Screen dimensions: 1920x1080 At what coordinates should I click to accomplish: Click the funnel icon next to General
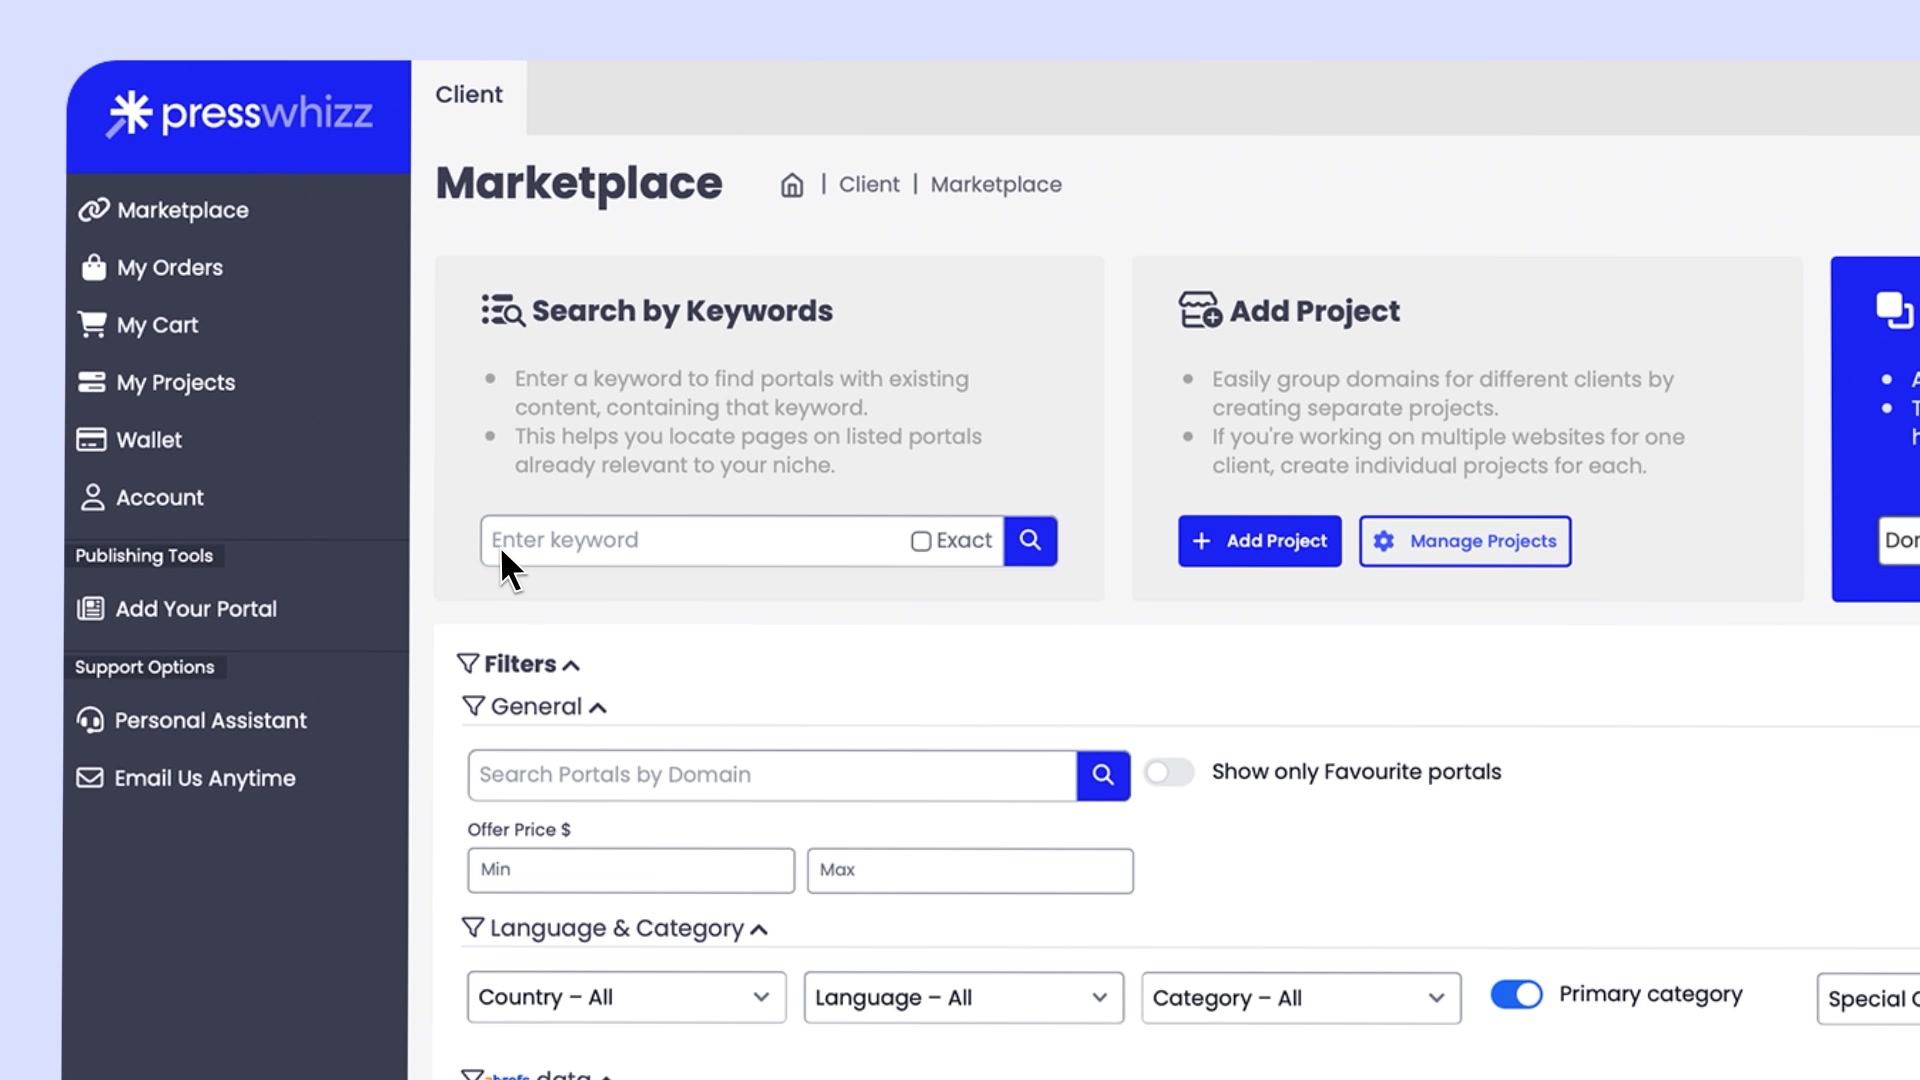point(473,706)
